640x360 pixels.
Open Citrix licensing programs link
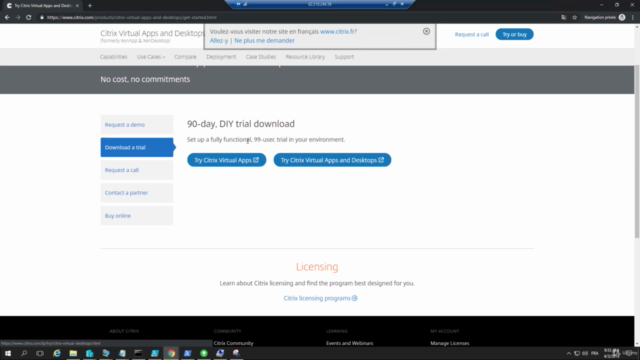[x=320, y=298]
